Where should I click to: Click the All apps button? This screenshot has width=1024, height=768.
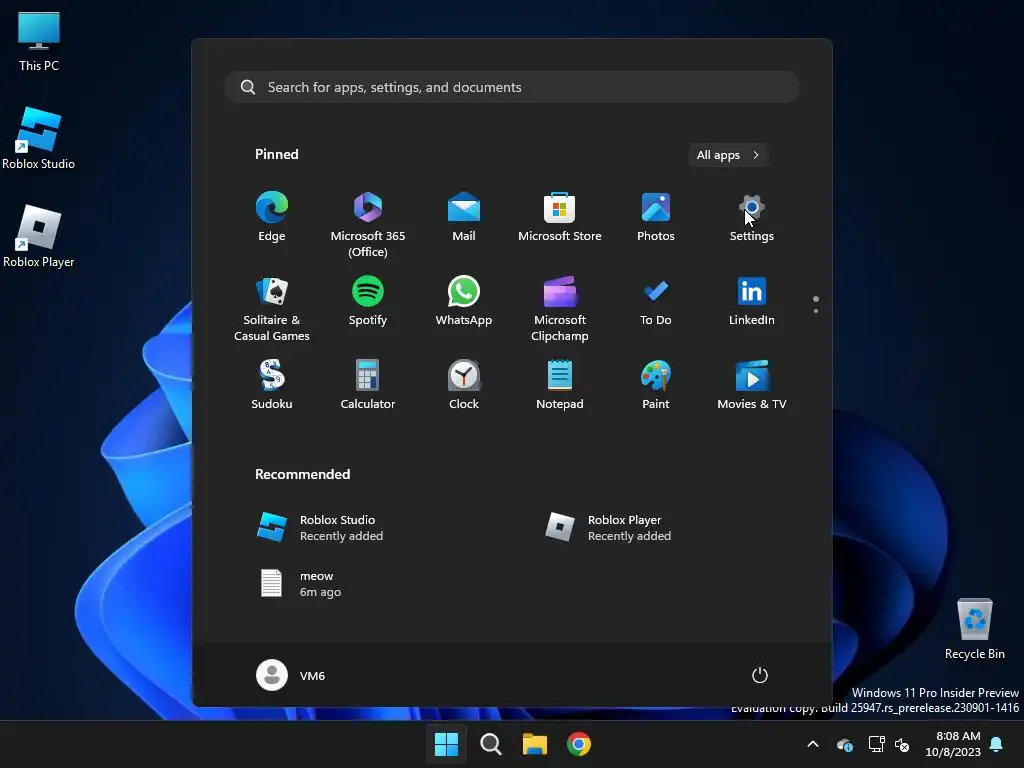click(x=728, y=155)
